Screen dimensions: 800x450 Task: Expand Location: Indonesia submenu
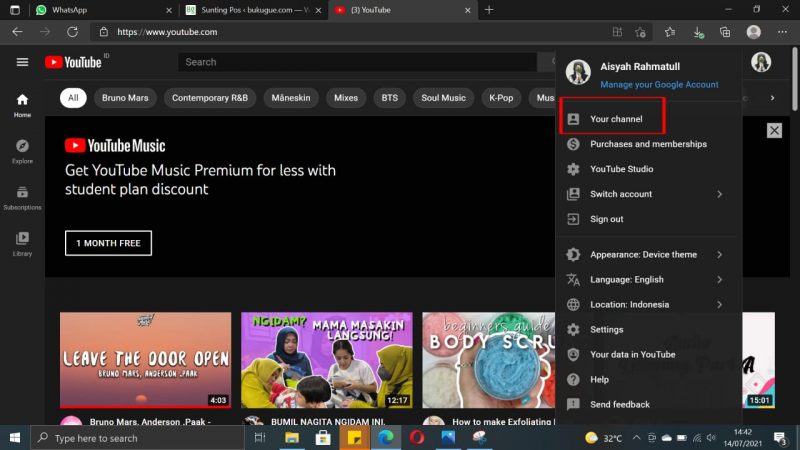point(648,305)
